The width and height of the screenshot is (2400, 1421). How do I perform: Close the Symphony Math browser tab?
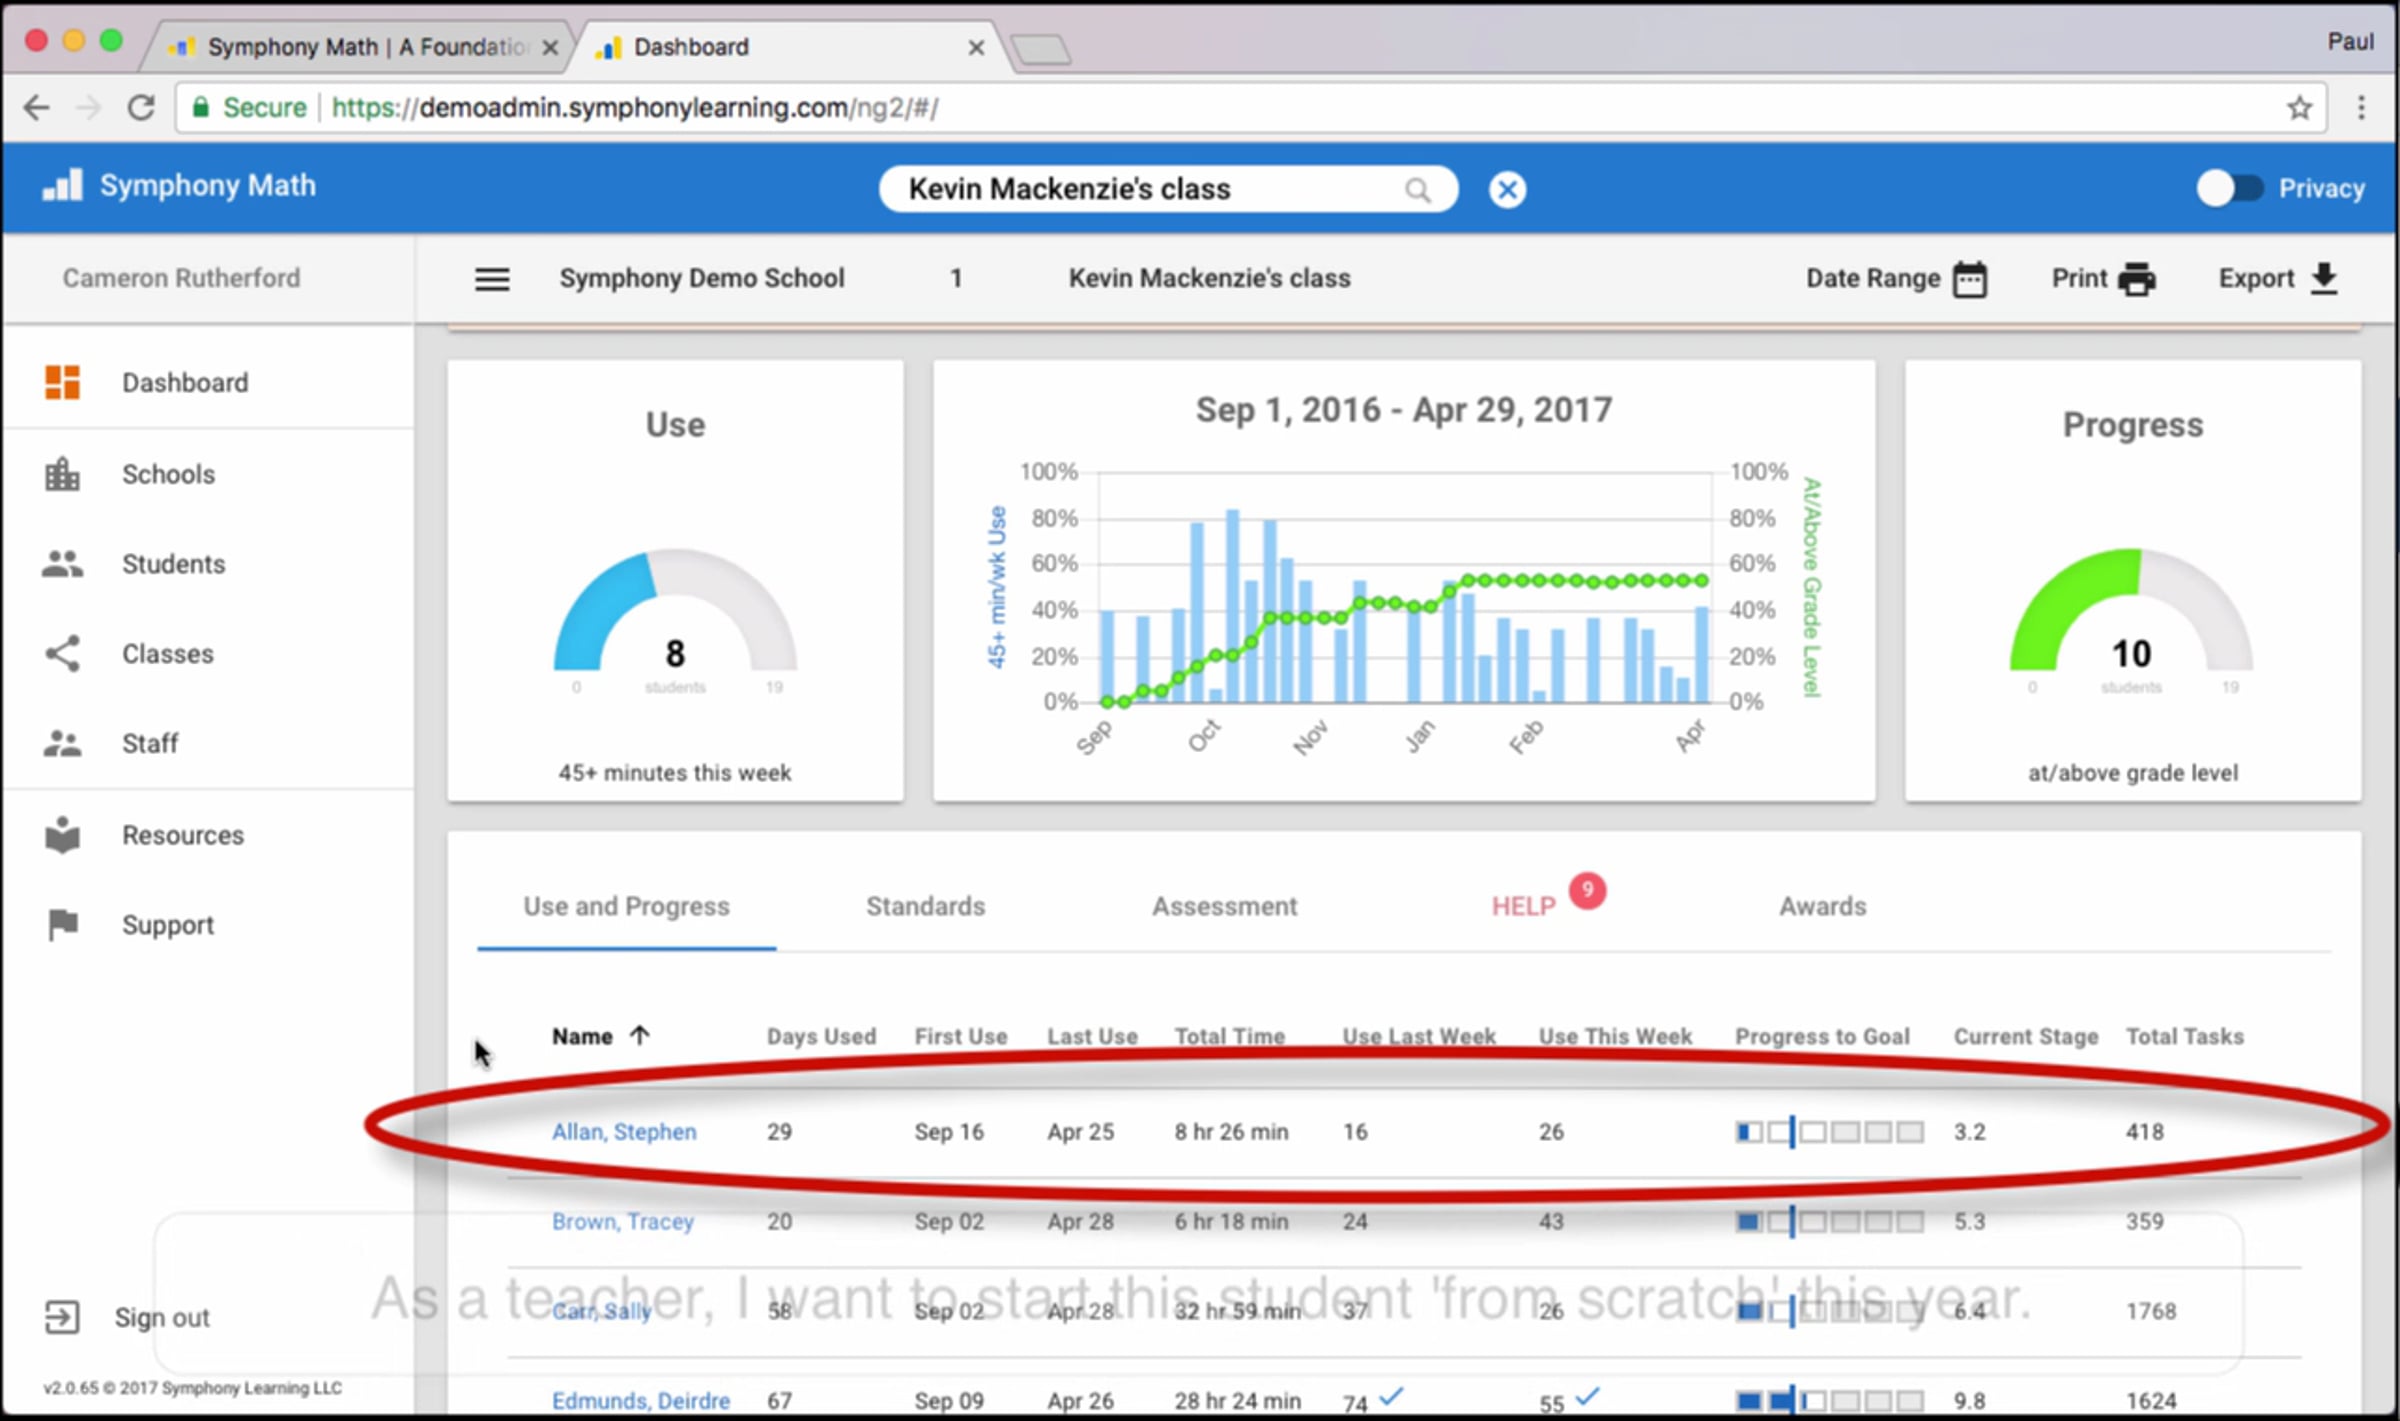(550, 47)
